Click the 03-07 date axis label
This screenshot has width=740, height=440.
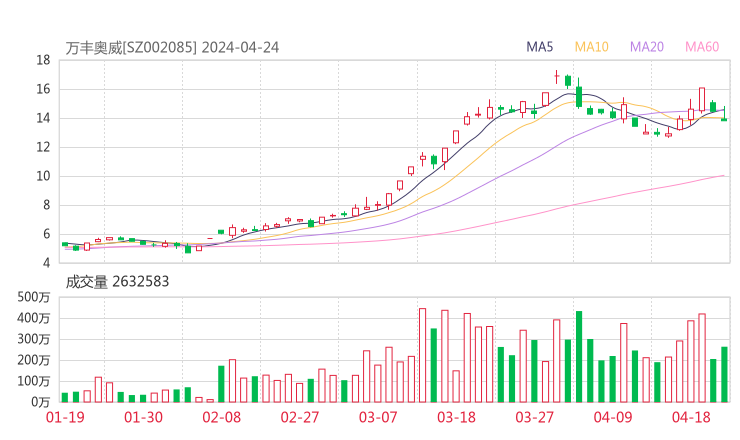378,417
